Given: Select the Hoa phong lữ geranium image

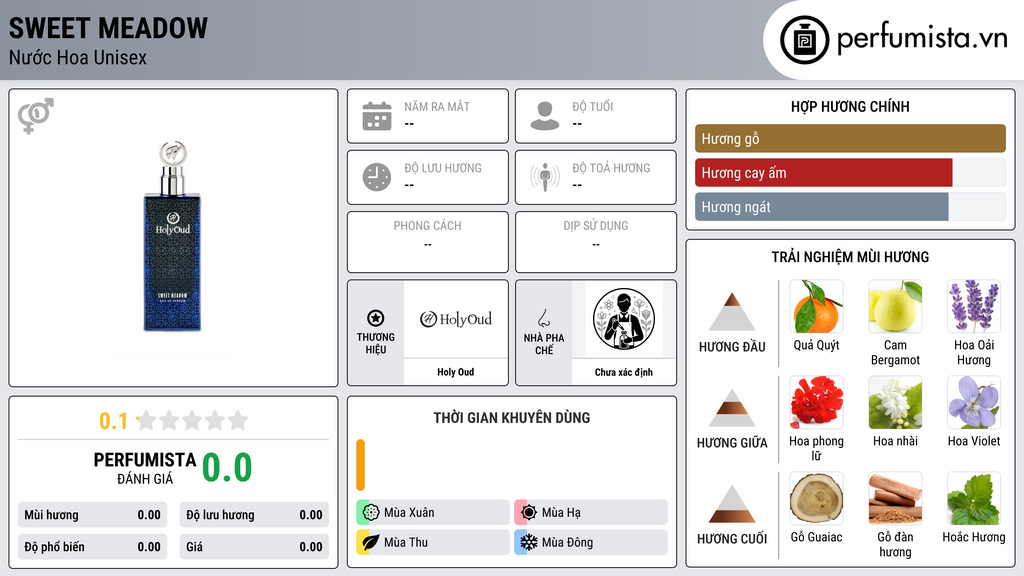Looking at the screenshot, I should pyautogui.click(x=816, y=402).
